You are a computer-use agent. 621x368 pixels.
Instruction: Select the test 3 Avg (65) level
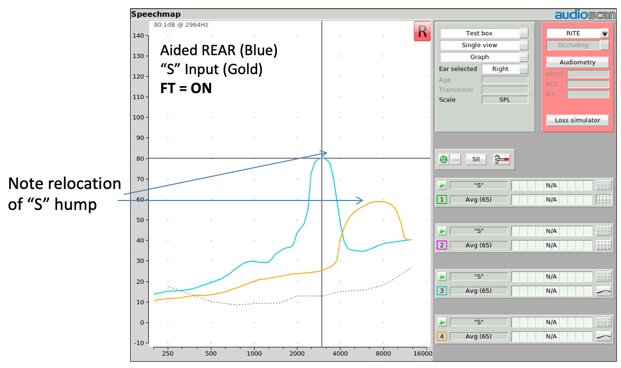coord(479,291)
